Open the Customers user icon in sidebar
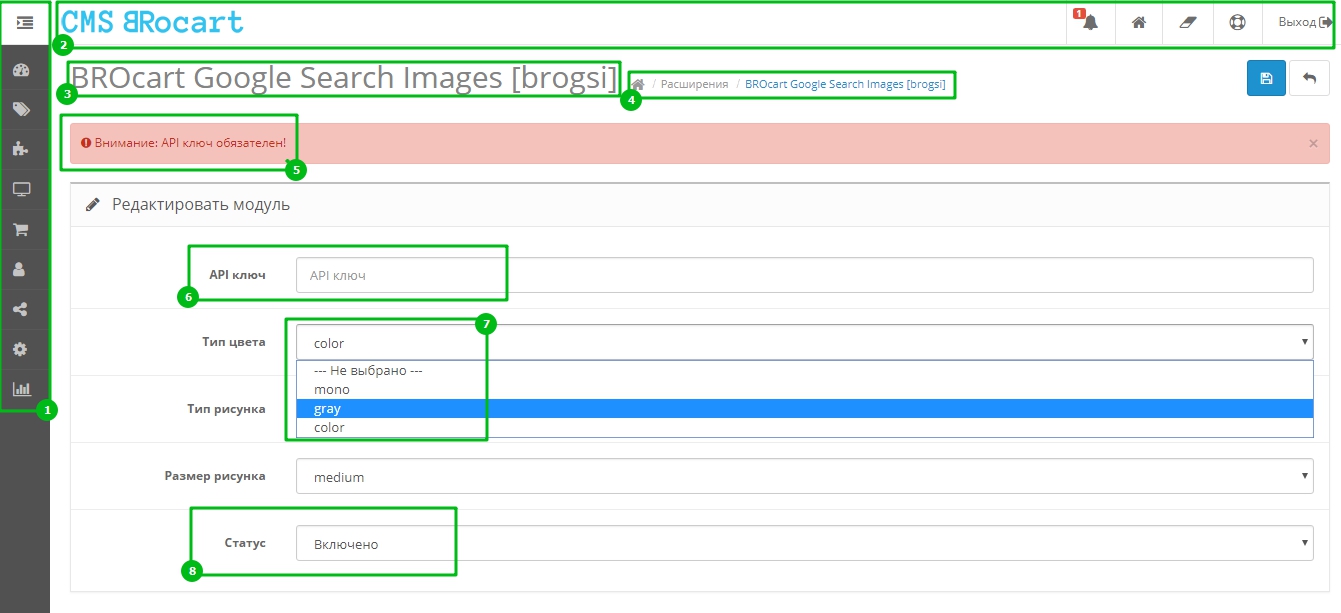This screenshot has height=613, width=1341. pyautogui.click(x=20, y=269)
